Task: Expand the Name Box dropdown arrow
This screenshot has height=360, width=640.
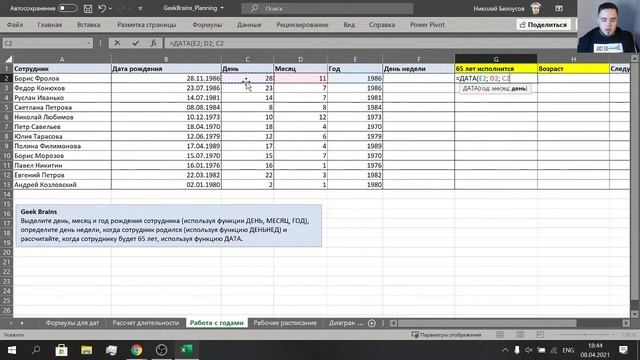Action: (88, 43)
